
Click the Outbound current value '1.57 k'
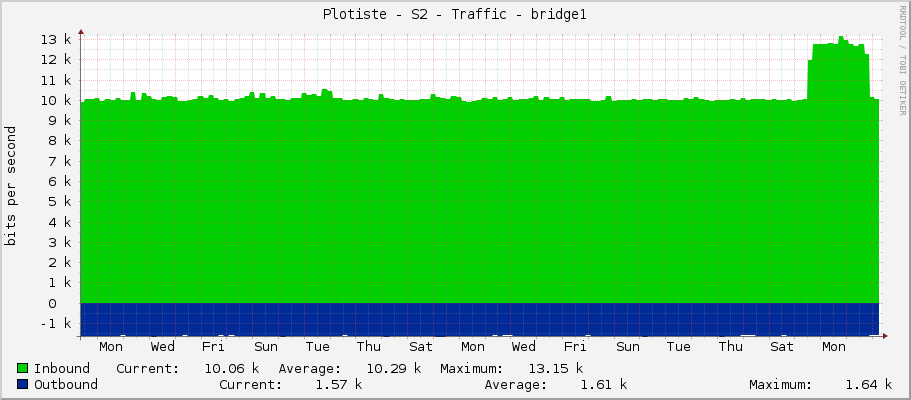pos(339,384)
